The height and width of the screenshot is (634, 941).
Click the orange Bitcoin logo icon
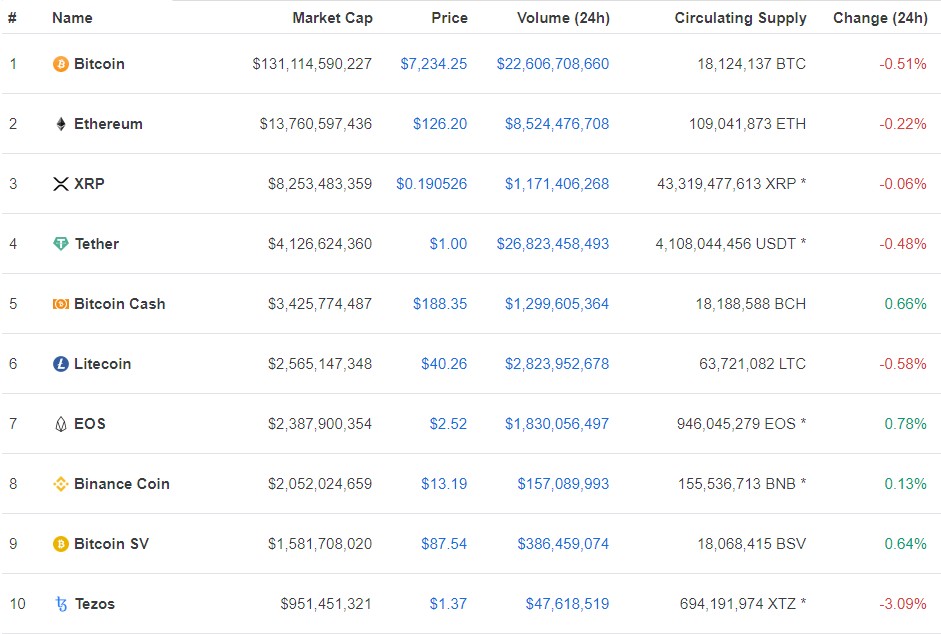pos(61,64)
